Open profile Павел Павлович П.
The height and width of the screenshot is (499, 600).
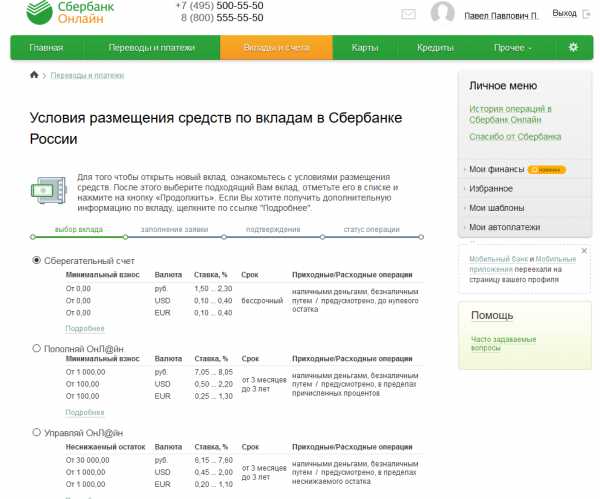tap(501, 16)
